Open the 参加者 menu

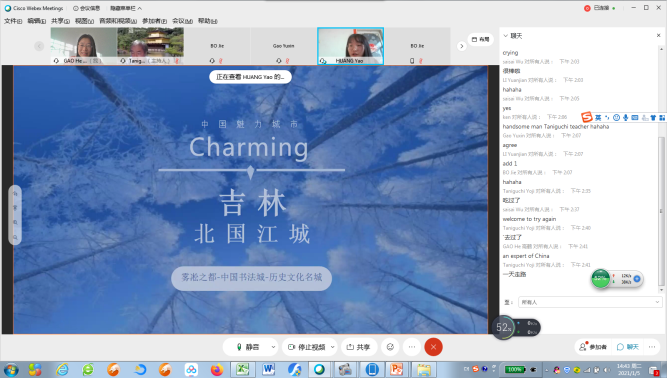pos(154,21)
